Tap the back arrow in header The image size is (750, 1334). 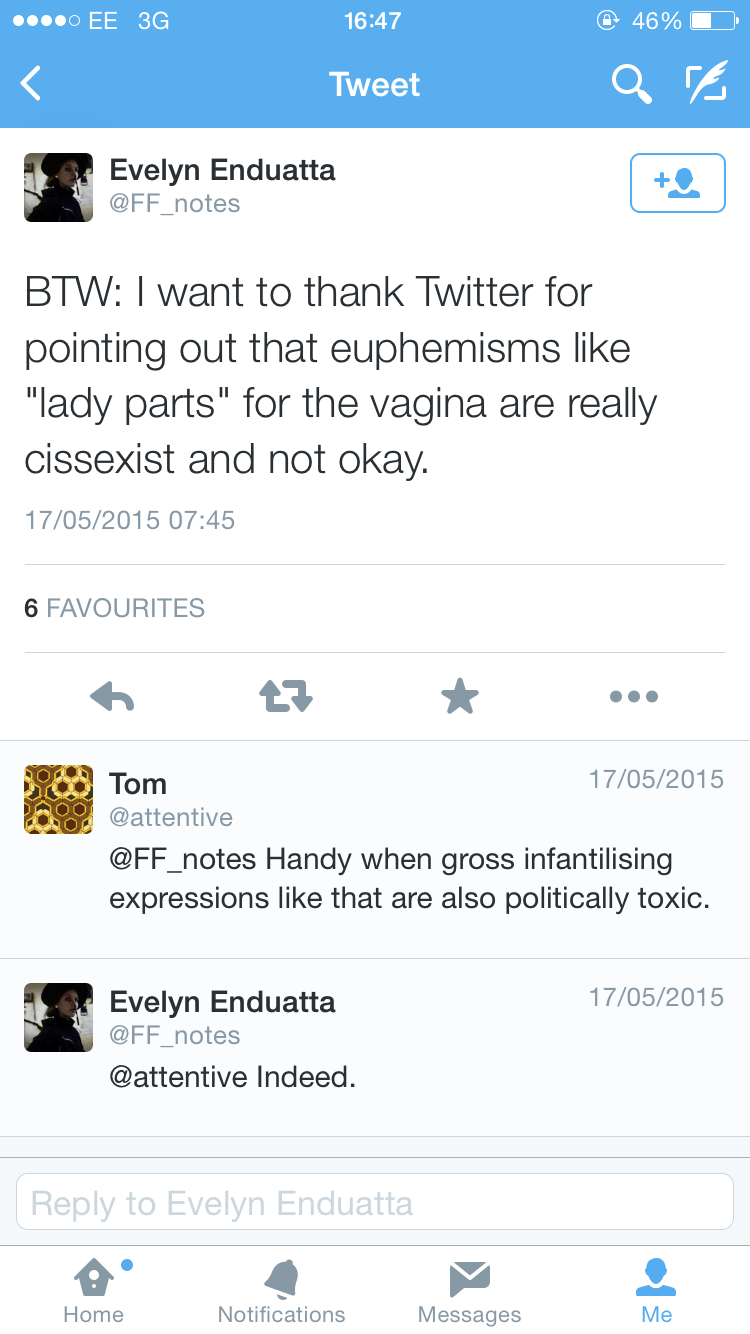32,84
